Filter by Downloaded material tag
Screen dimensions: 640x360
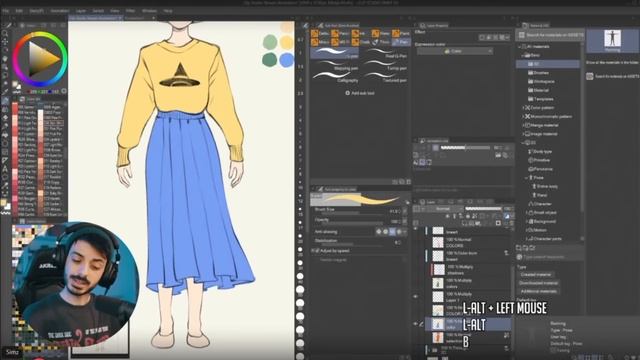(538, 283)
